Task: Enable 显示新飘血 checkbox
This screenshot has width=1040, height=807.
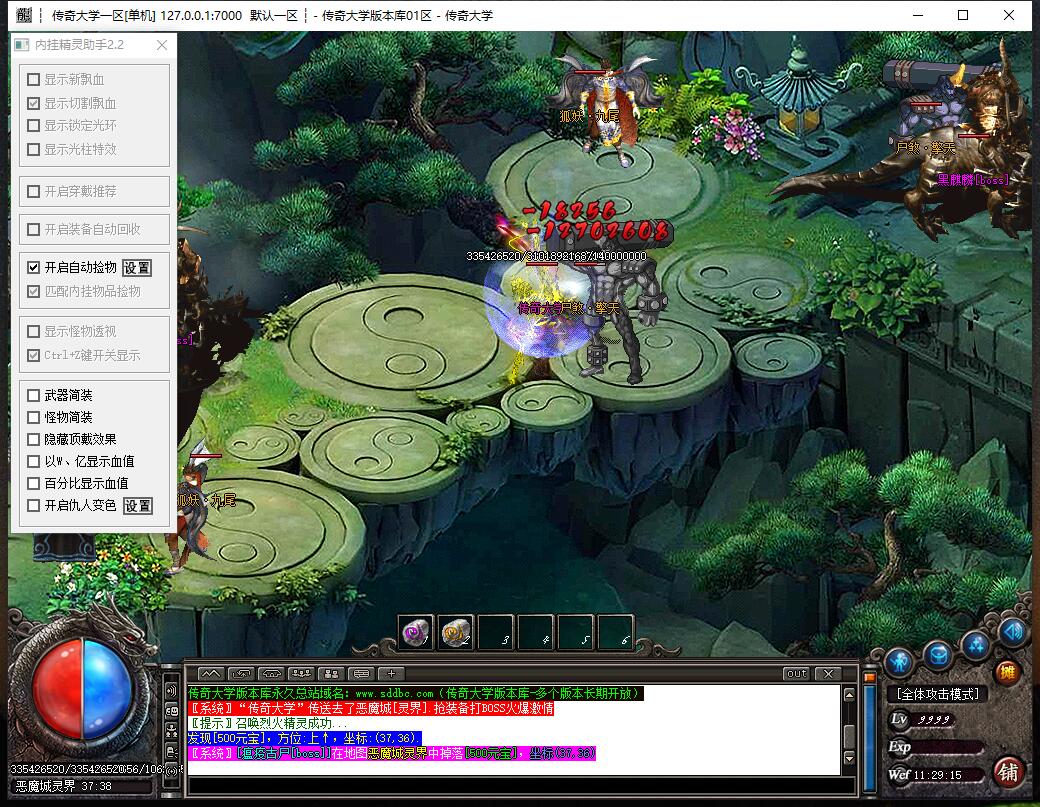Action: [33, 80]
